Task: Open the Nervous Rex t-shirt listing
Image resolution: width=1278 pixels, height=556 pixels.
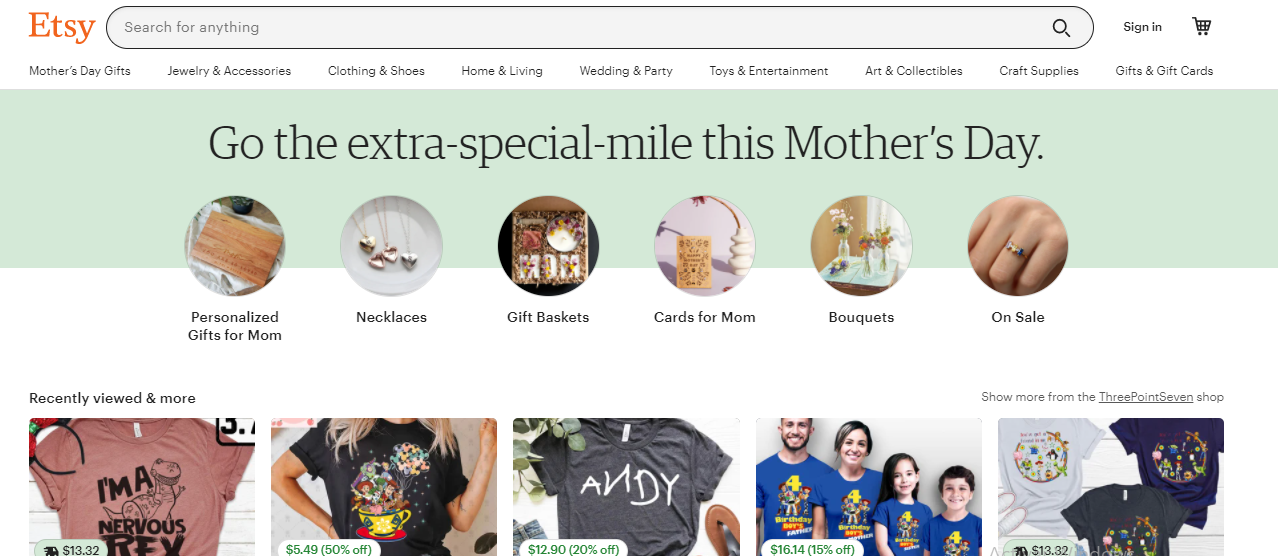Action: 142,487
